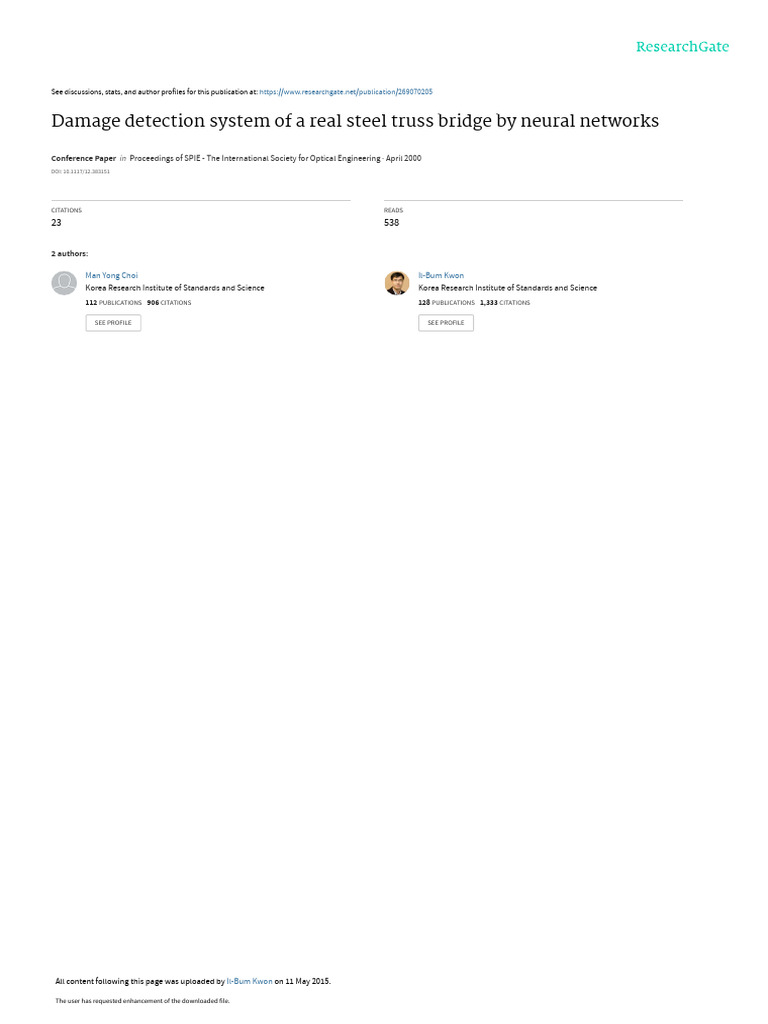This screenshot has height=1024, width=768.
Task: Click Il-Bum Kwon's 128 publications count
Action: [x=447, y=303]
